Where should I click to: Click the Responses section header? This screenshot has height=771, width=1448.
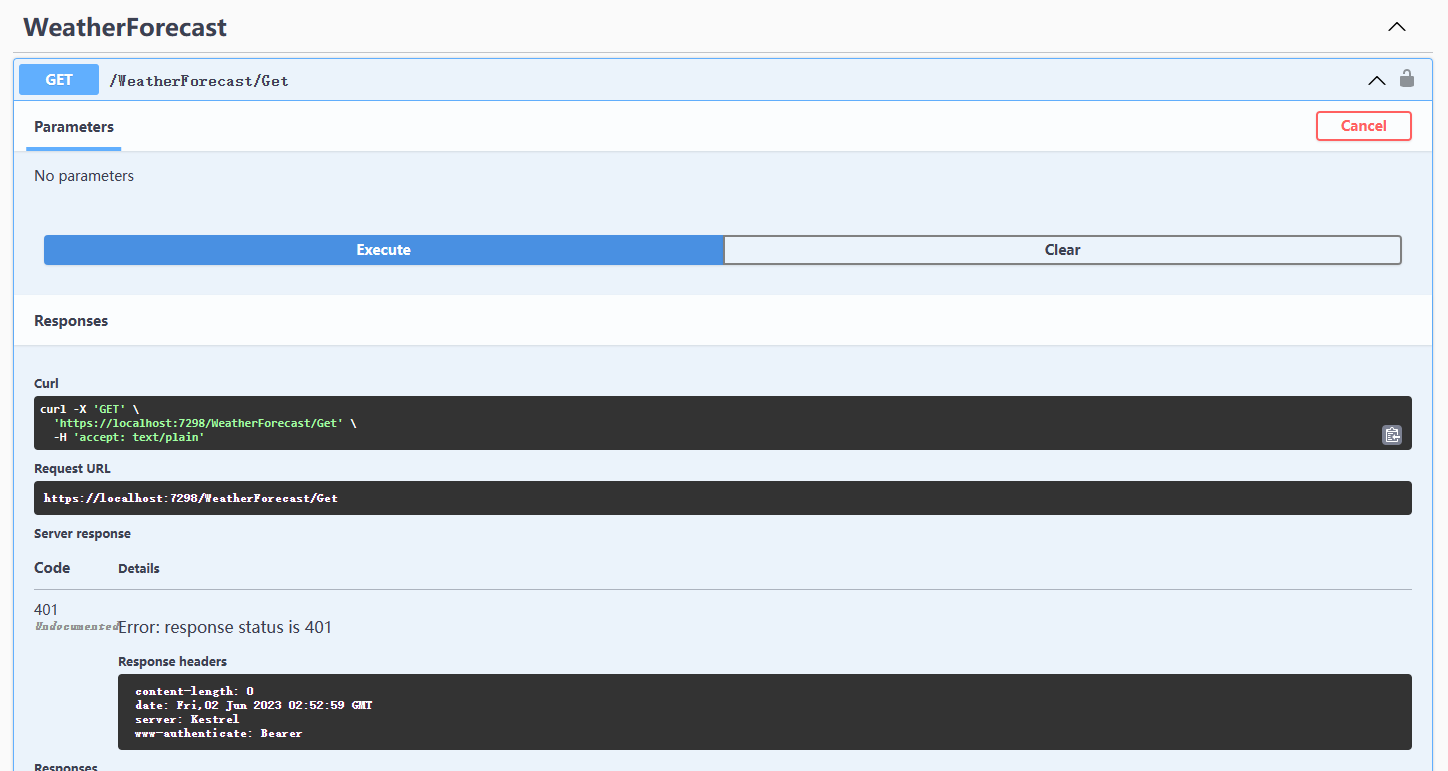click(71, 321)
